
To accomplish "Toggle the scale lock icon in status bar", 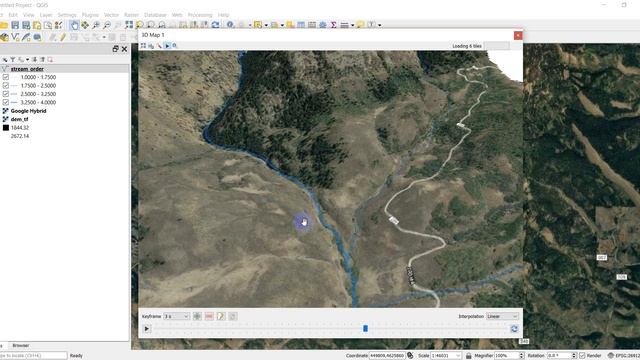I will [469, 356].
